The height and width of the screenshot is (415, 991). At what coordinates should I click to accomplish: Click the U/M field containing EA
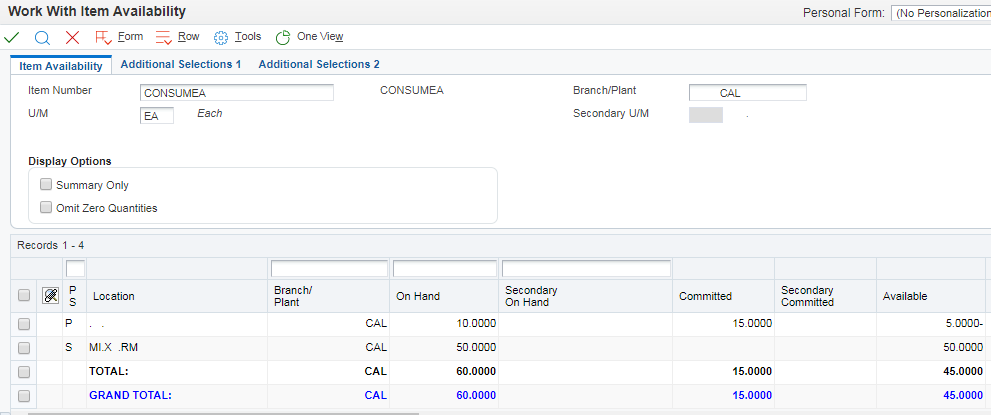pos(157,115)
